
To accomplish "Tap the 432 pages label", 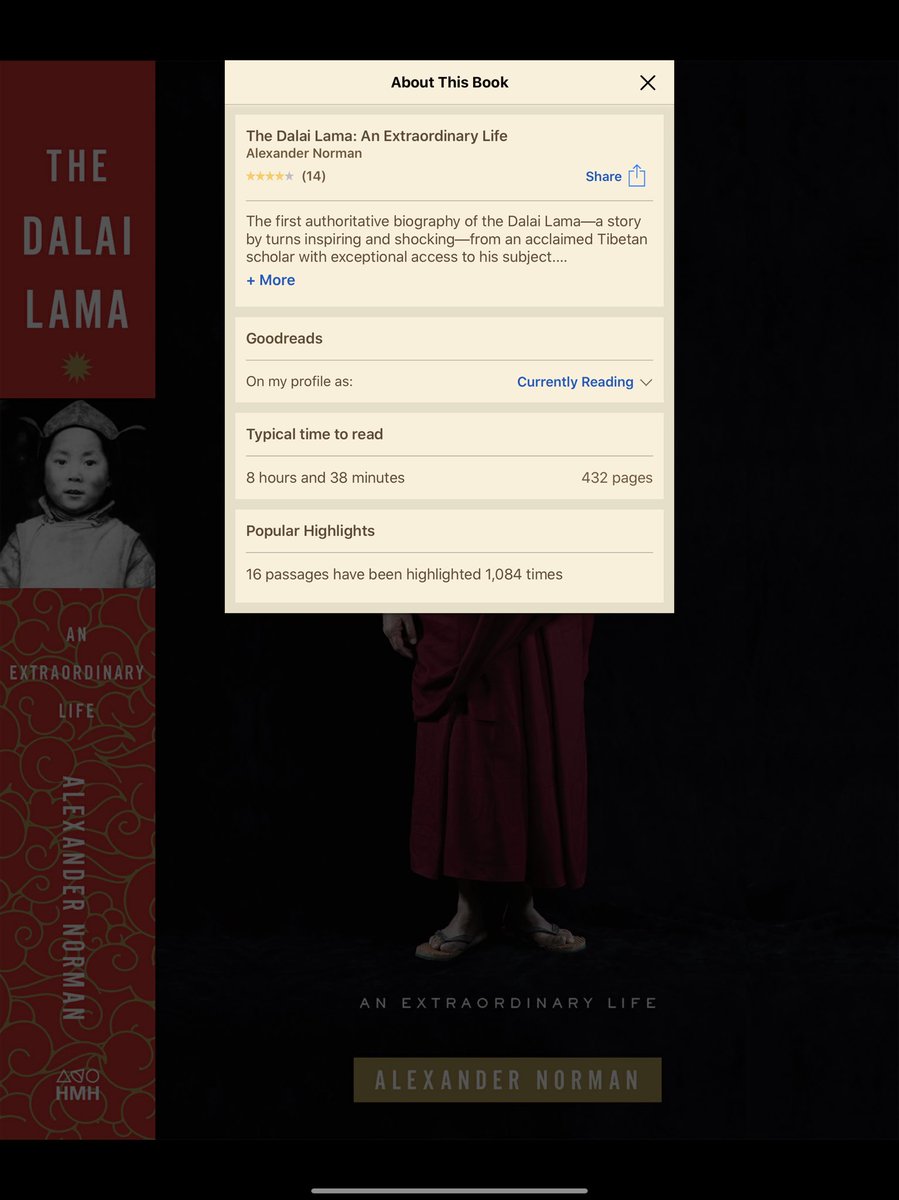I will click(617, 478).
